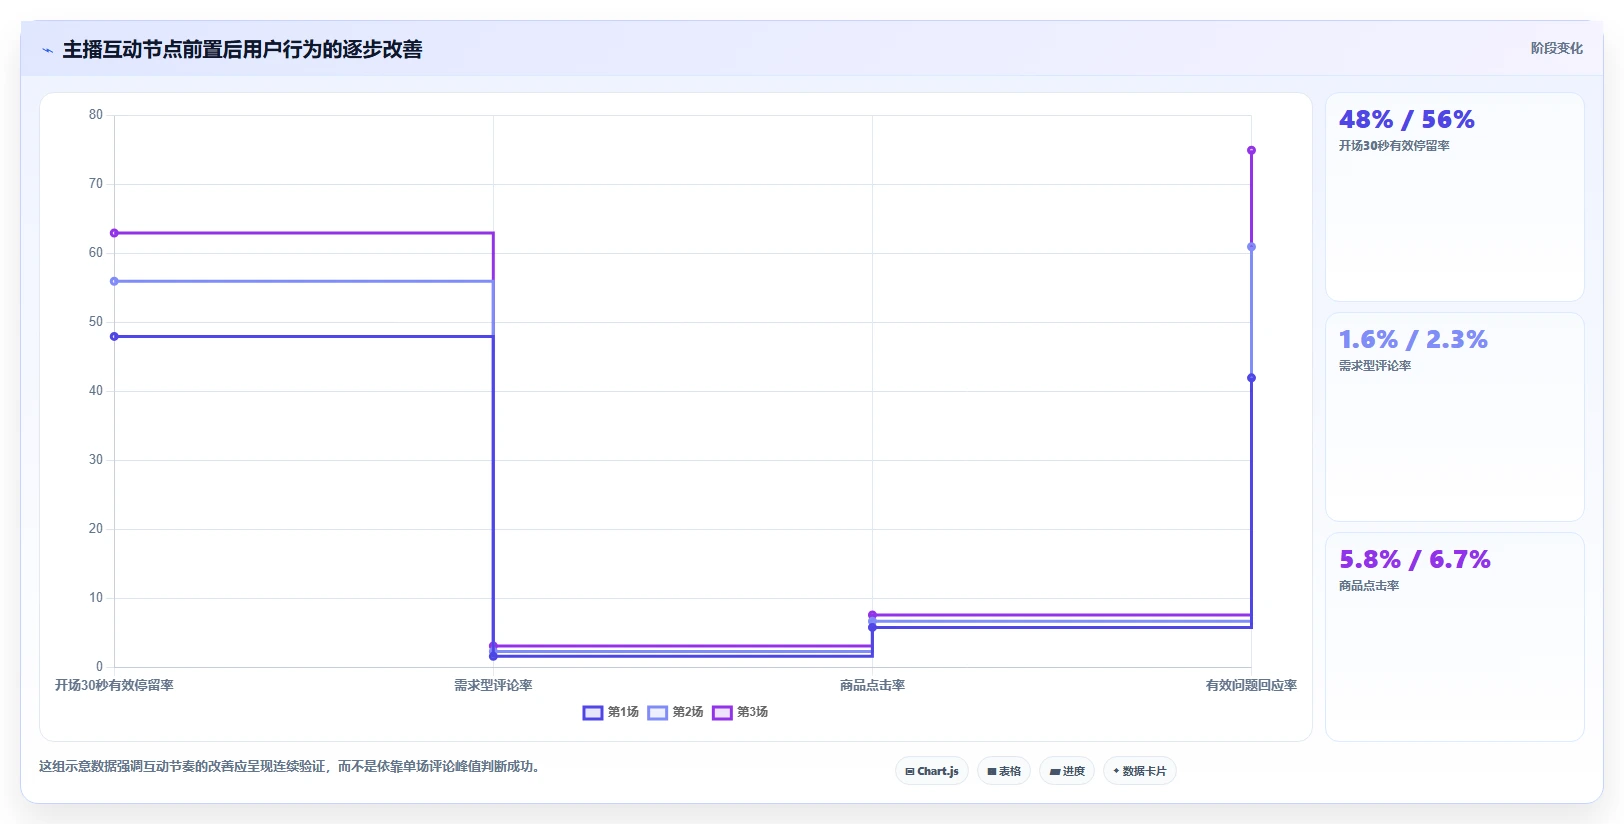
Task: Click the footnote starting 这组示意数据强调
Action: point(289,767)
